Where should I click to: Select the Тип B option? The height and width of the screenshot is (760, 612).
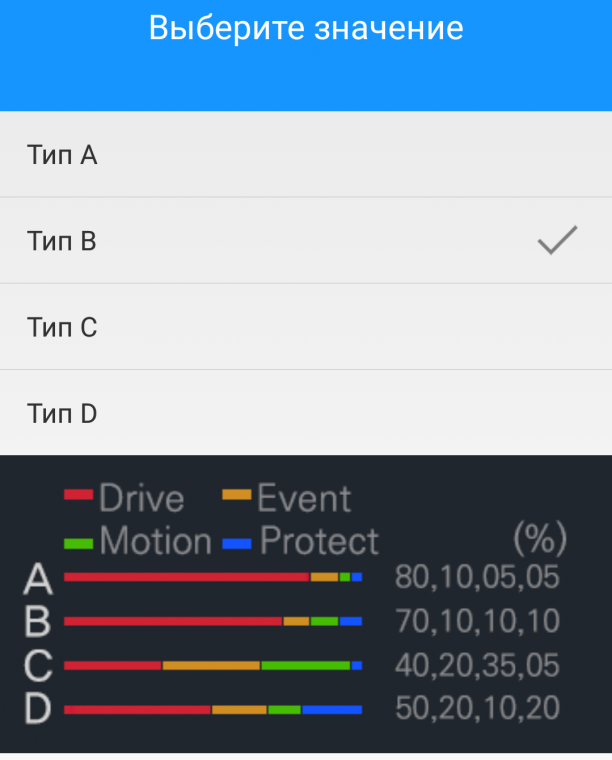pos(306,240)
